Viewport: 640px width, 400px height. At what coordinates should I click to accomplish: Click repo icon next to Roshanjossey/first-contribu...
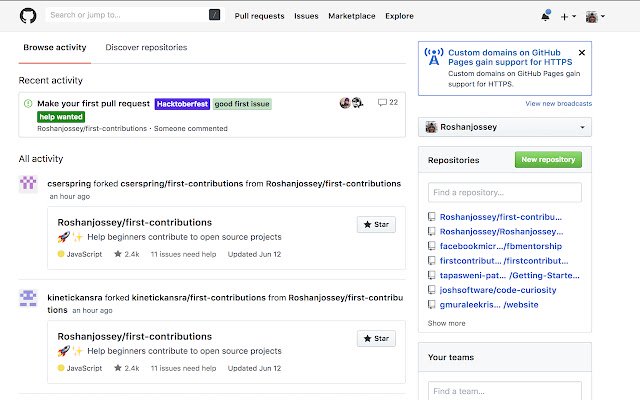[x=431, y=217]
